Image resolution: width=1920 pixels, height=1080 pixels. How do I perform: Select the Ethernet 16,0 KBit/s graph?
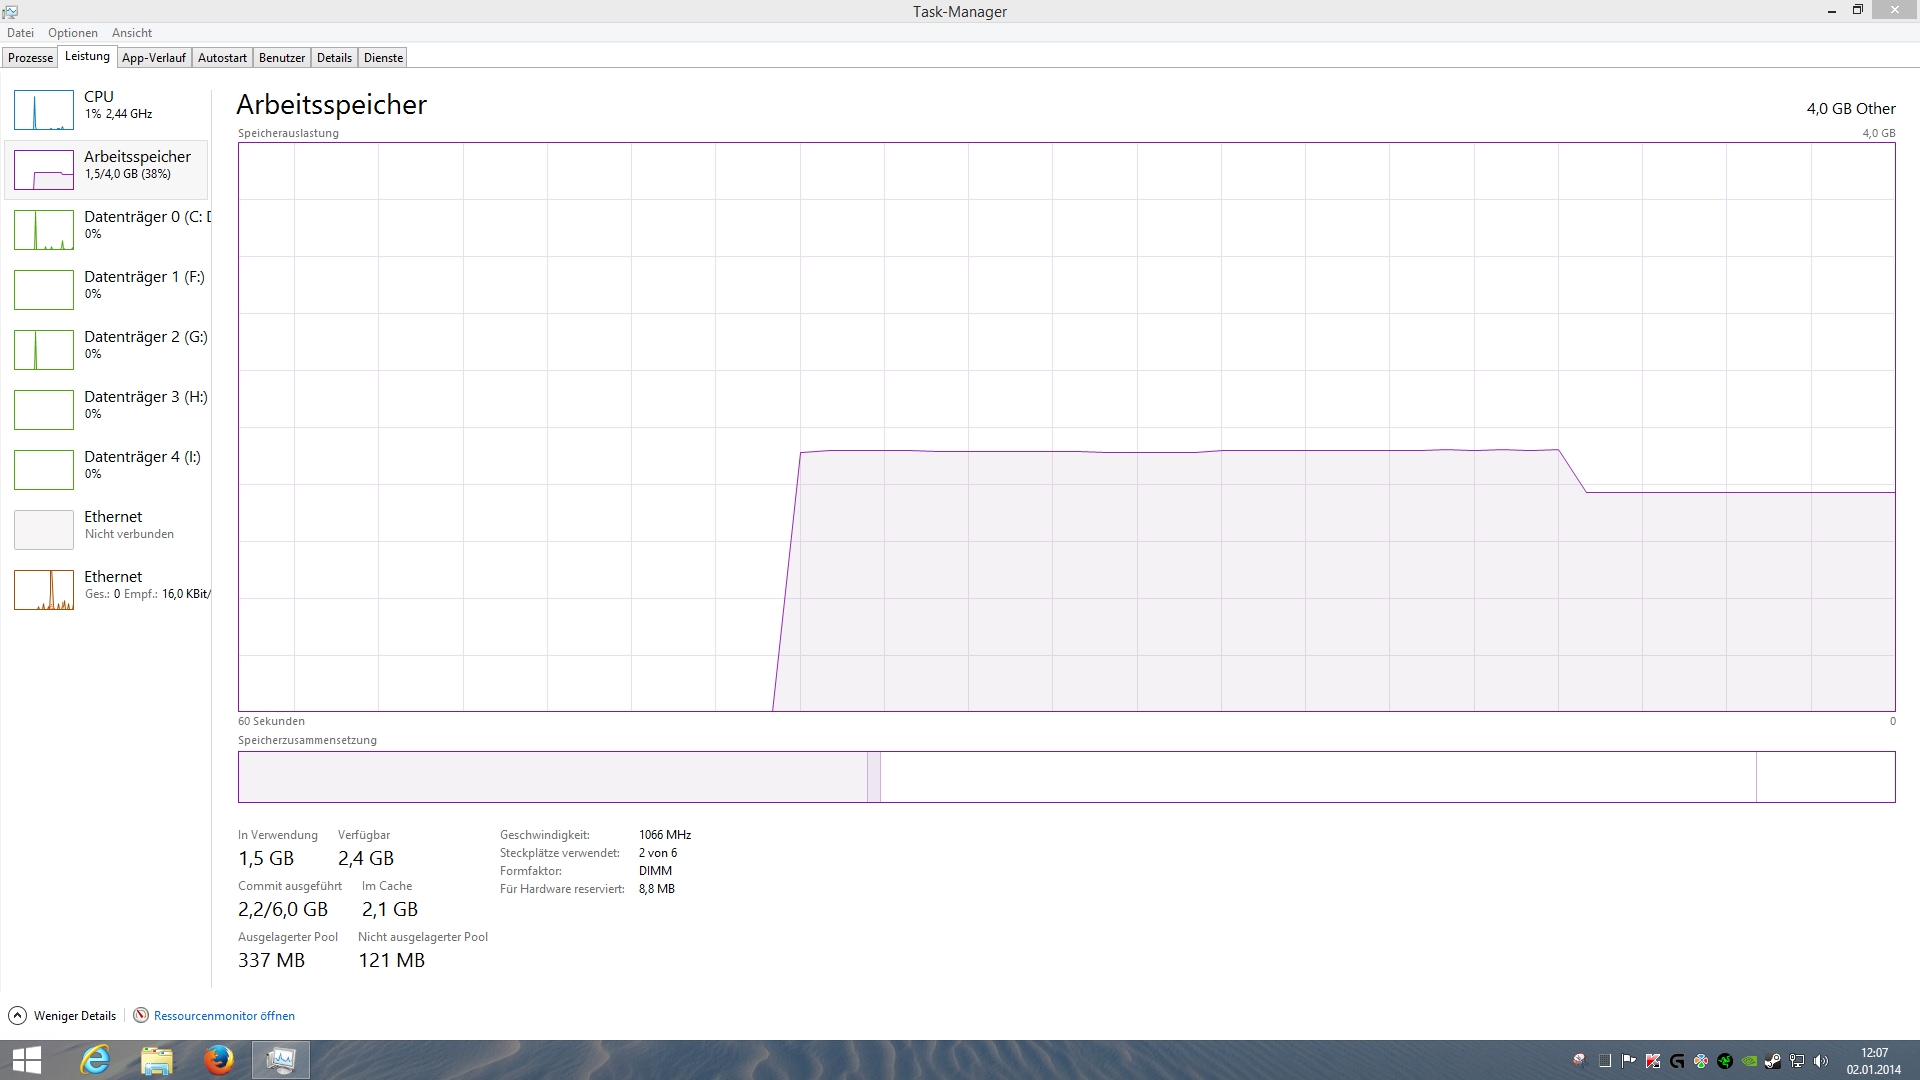point(44,590)
